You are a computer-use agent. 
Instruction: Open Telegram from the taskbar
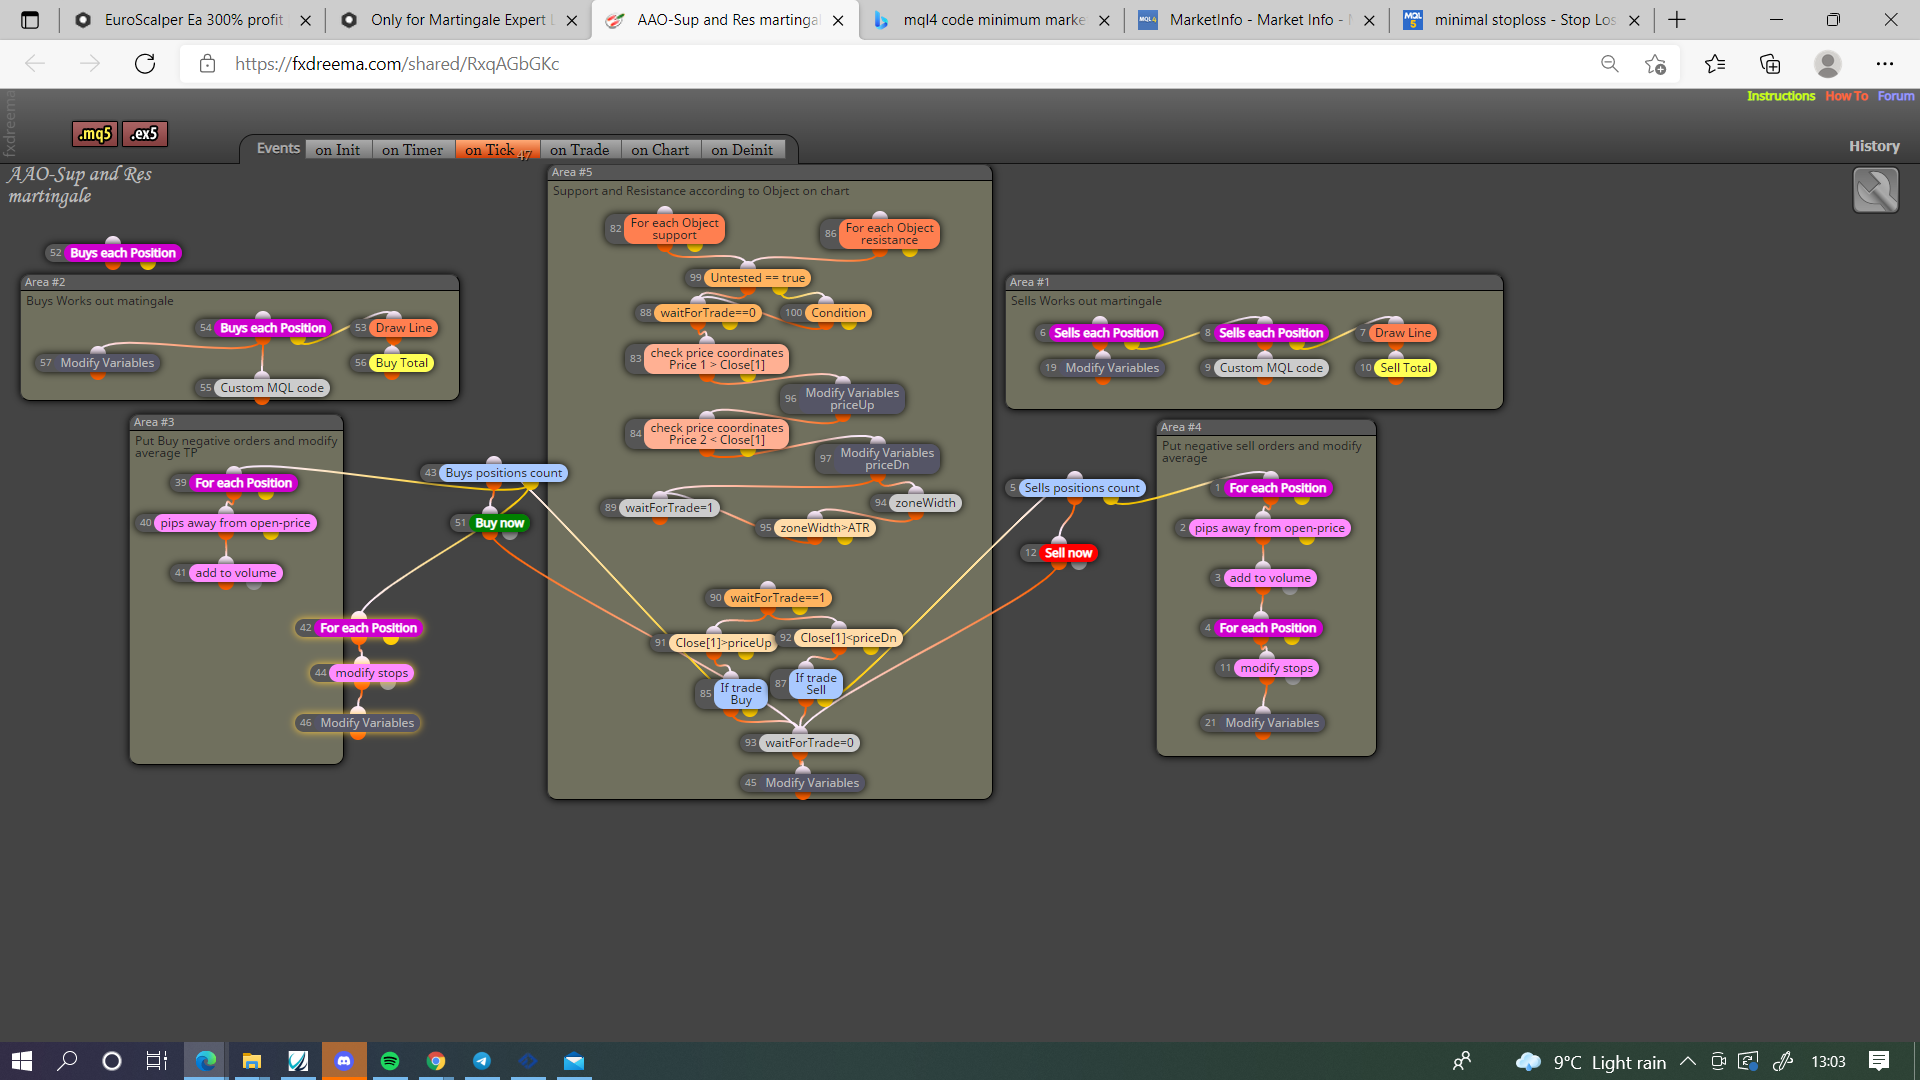tap(482, 1061)
